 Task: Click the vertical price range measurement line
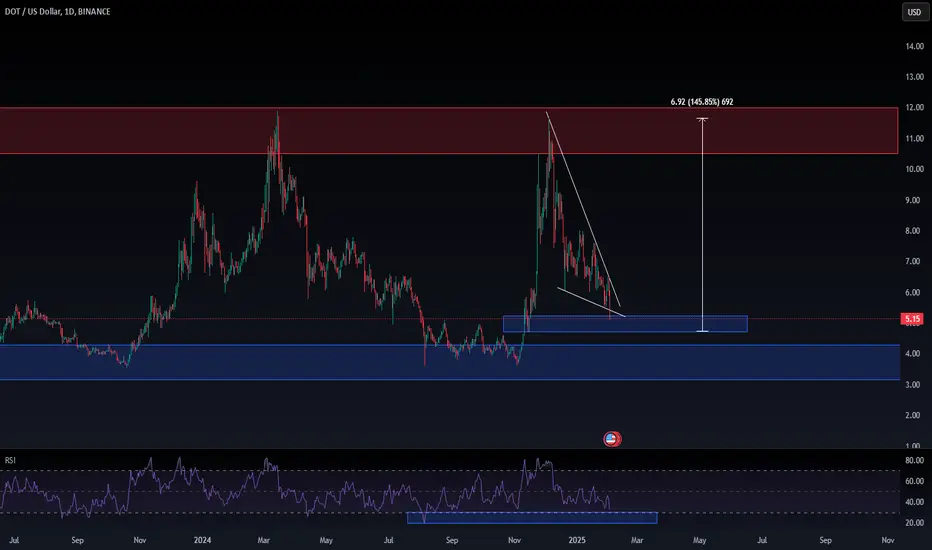point(703,225)
